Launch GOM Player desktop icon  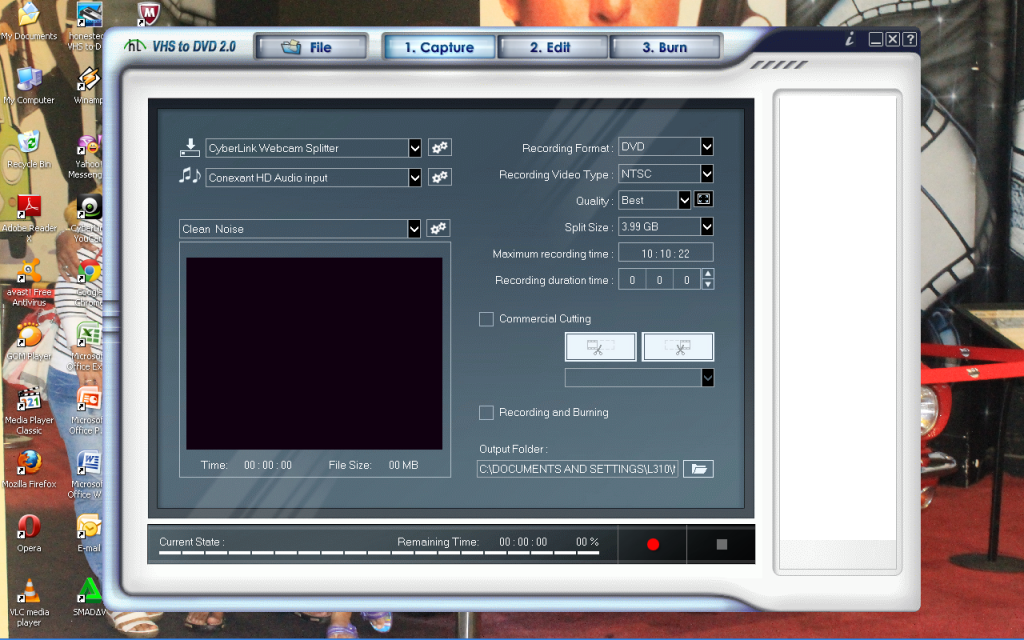coord(29,341)
